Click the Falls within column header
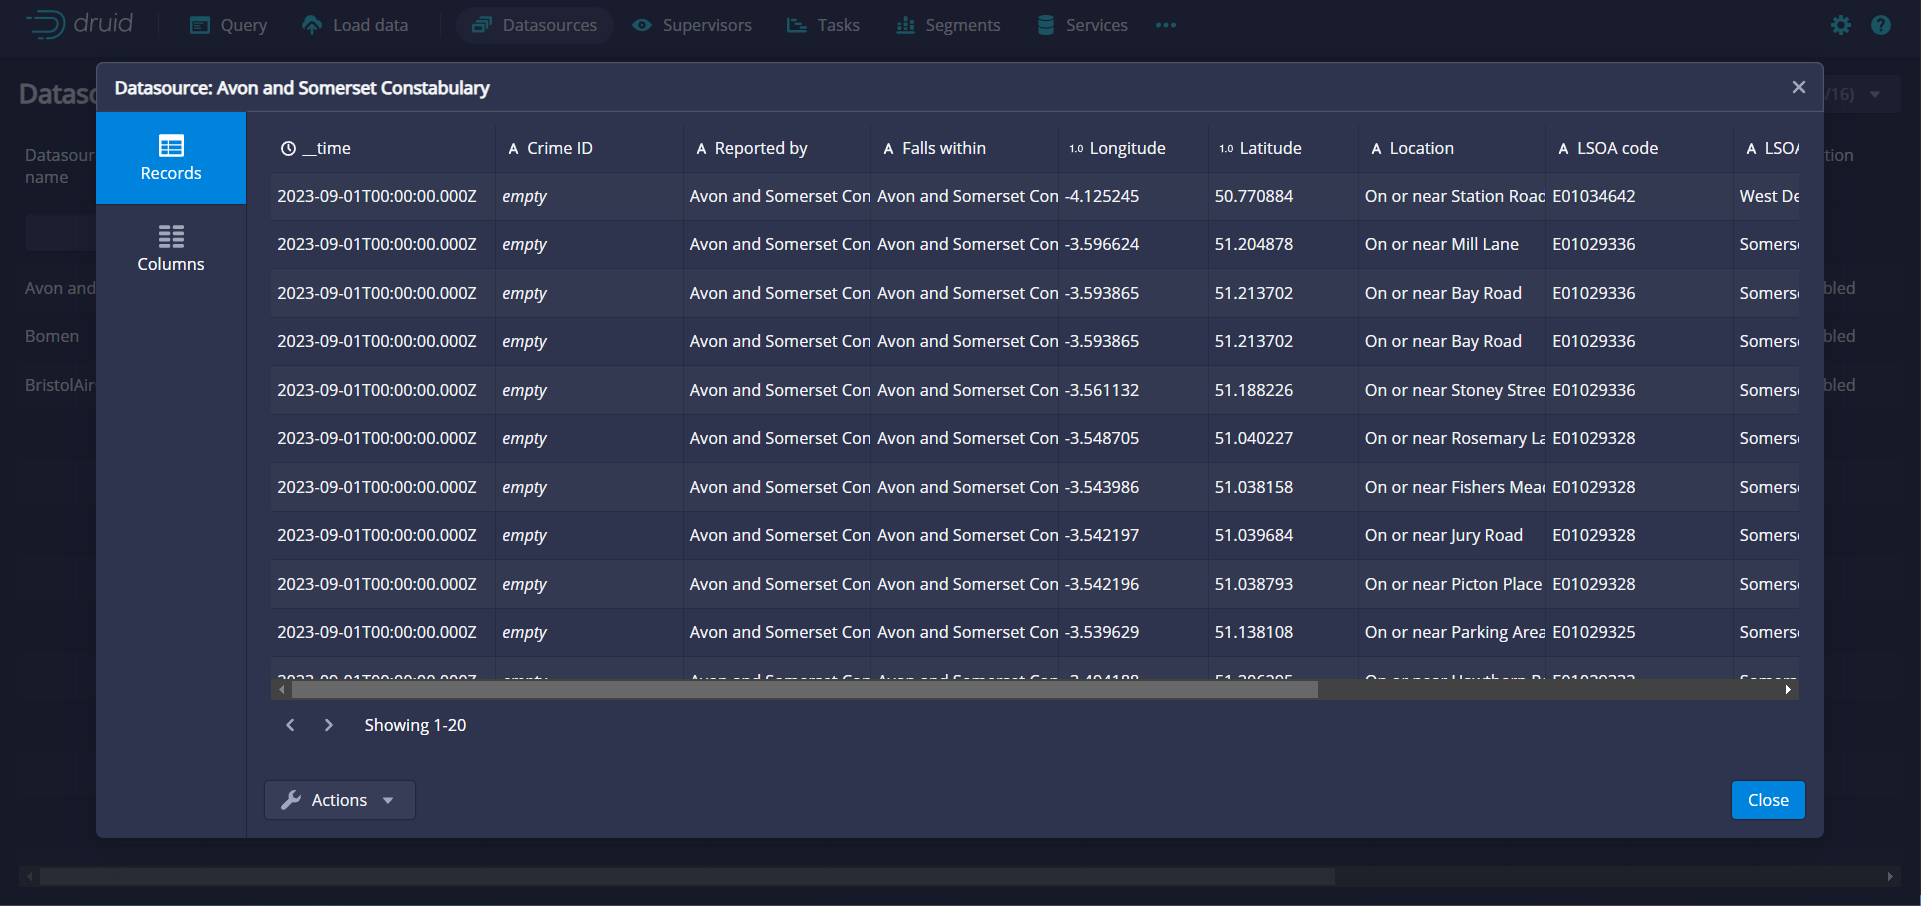Screen dimensions: 1921x906 click(x=964, y=148)
